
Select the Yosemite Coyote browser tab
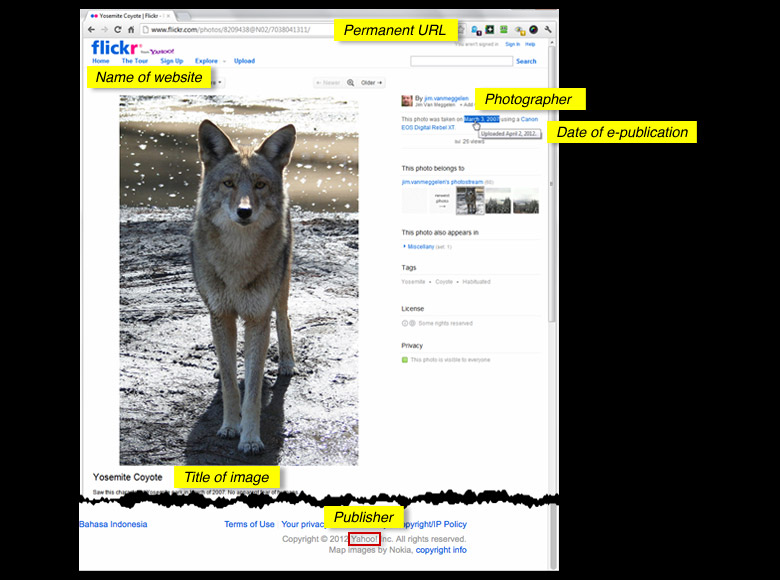point(127,16)
